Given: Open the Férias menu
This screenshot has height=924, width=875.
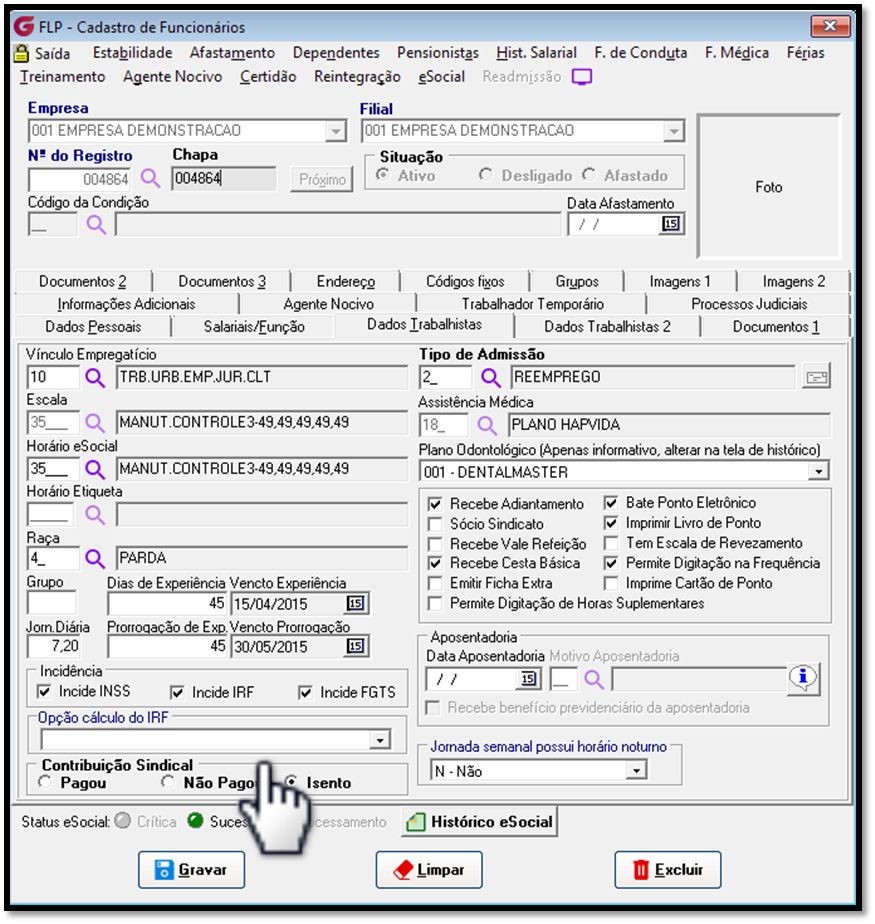Looking at the screenshot, I should 805,53.
